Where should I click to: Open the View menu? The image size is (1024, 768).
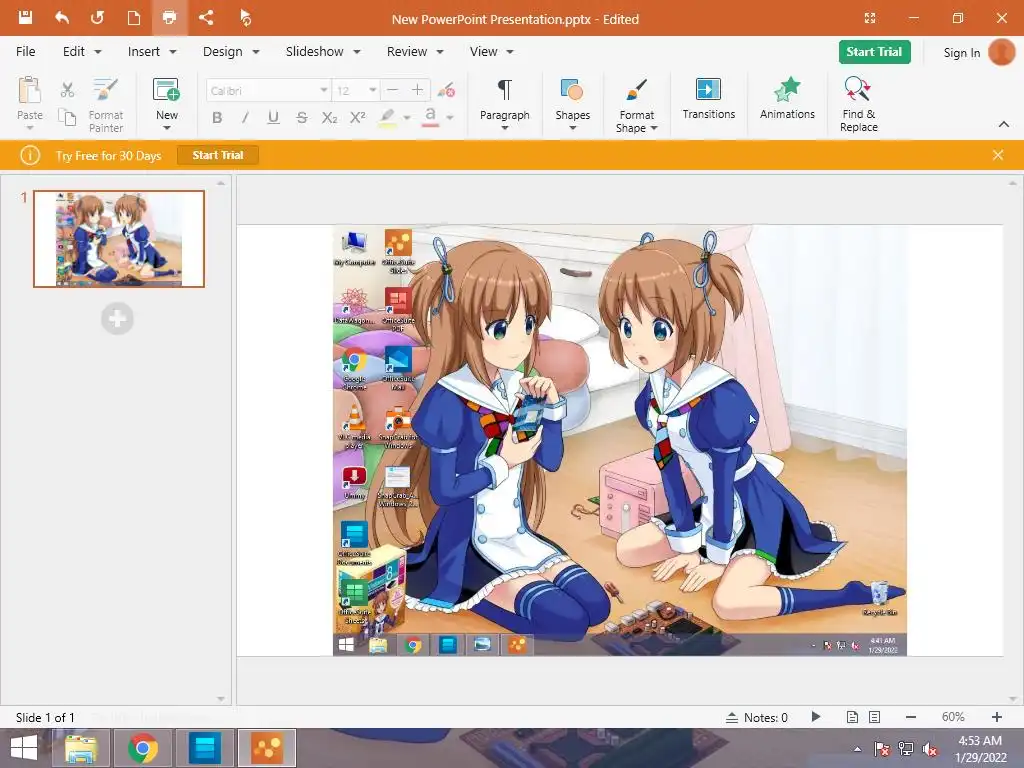tap(491, 52)
